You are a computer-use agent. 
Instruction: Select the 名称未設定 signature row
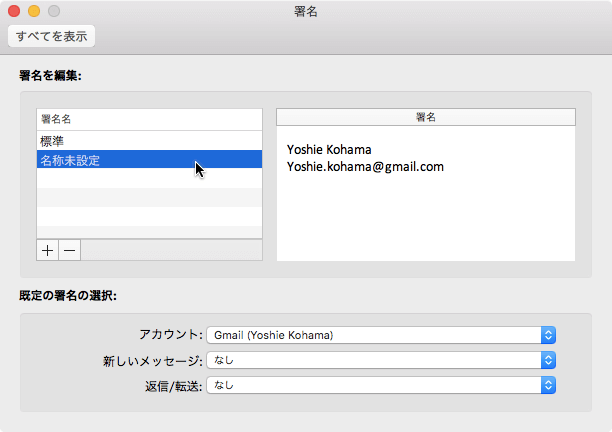(149, 160)
